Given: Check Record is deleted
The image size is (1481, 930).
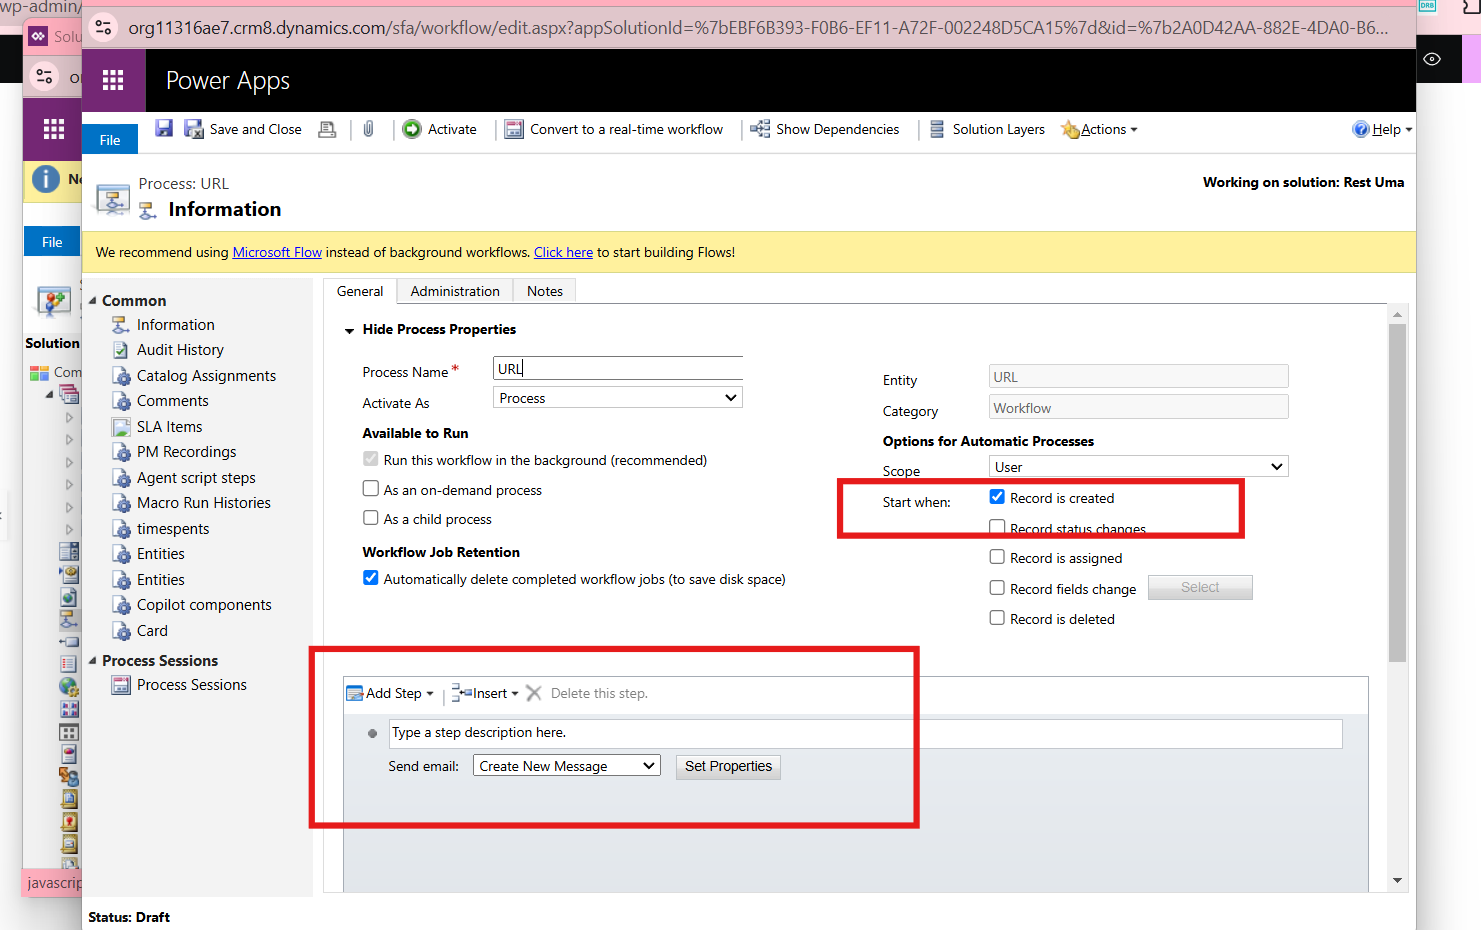Looking at the screenshot, I should [997, 618].
